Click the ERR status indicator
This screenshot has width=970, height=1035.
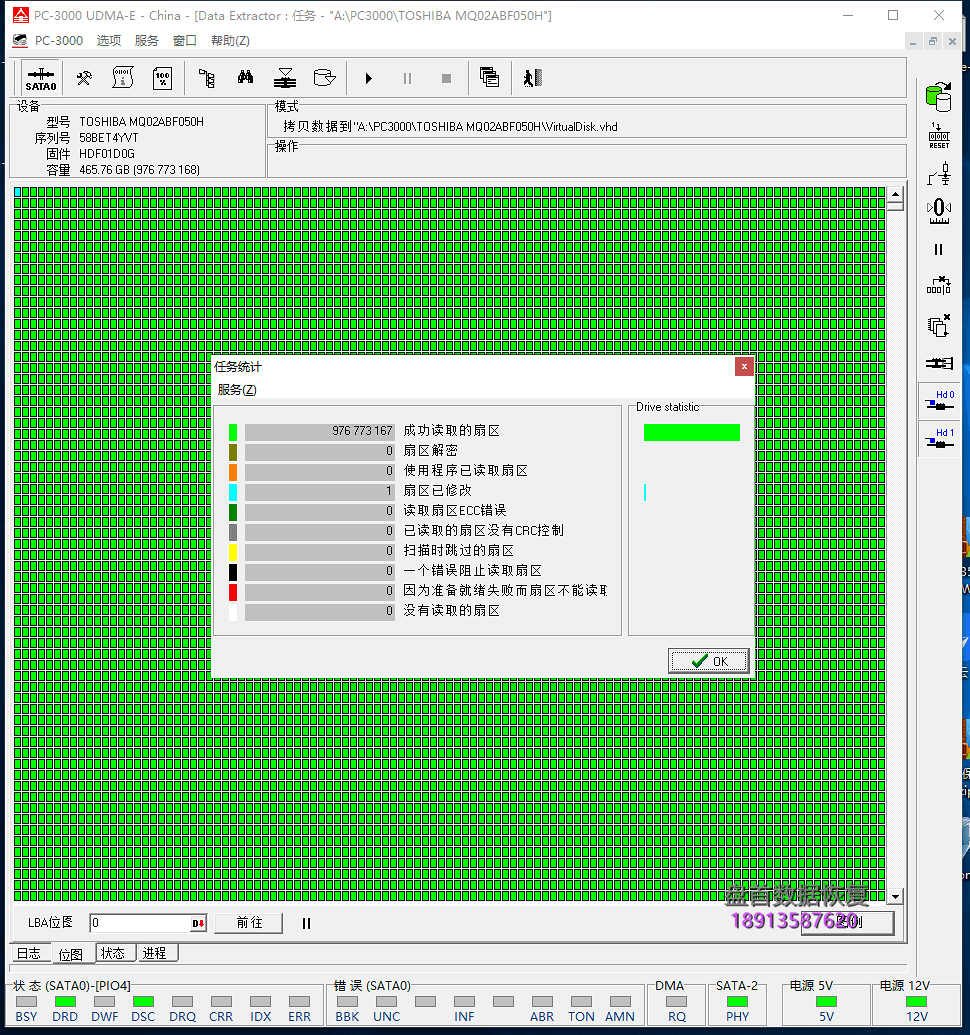tap(300, 1001)
